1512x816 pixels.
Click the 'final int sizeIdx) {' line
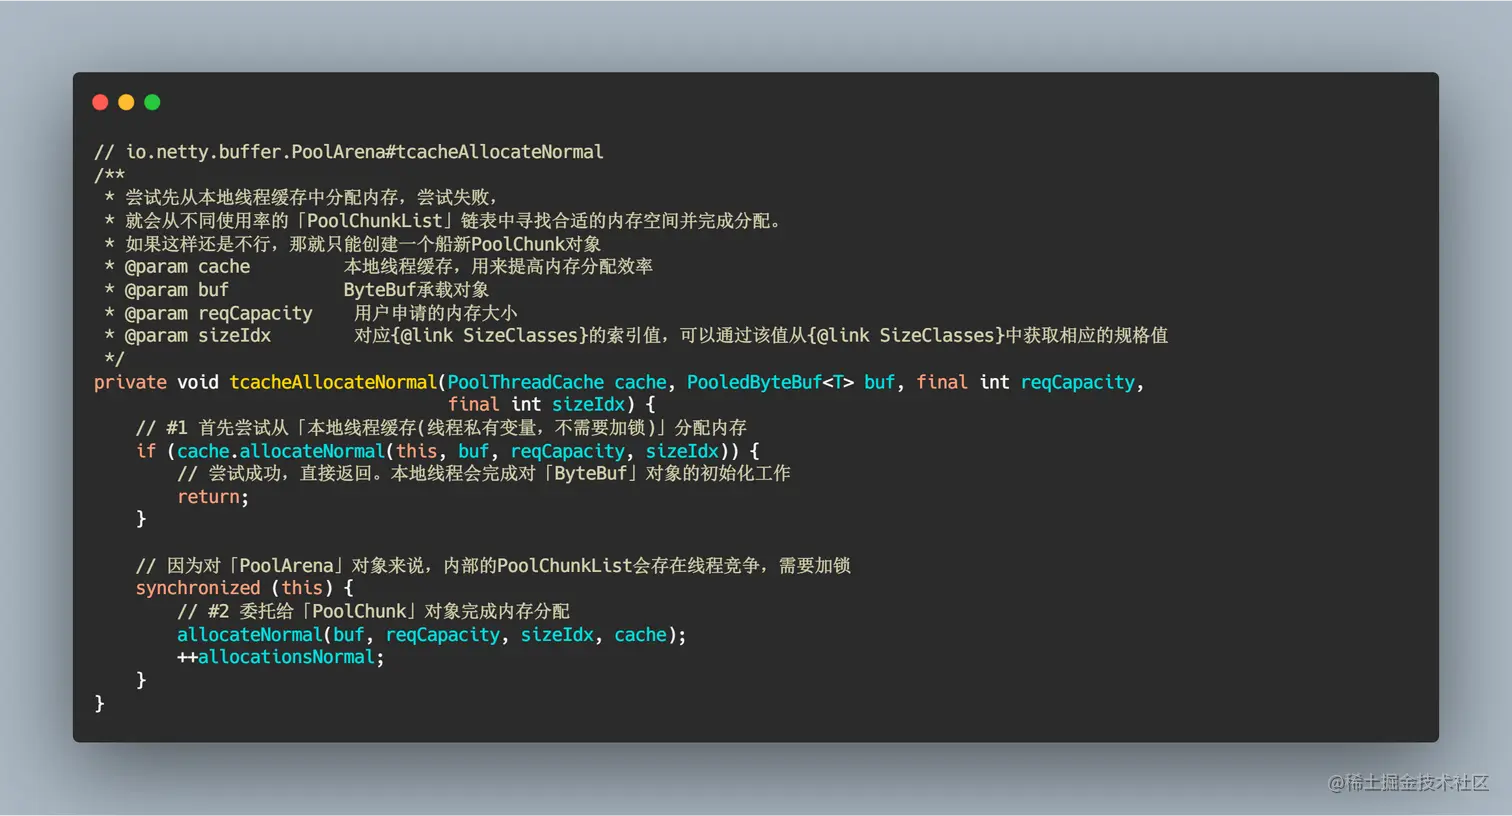(551, 405)
